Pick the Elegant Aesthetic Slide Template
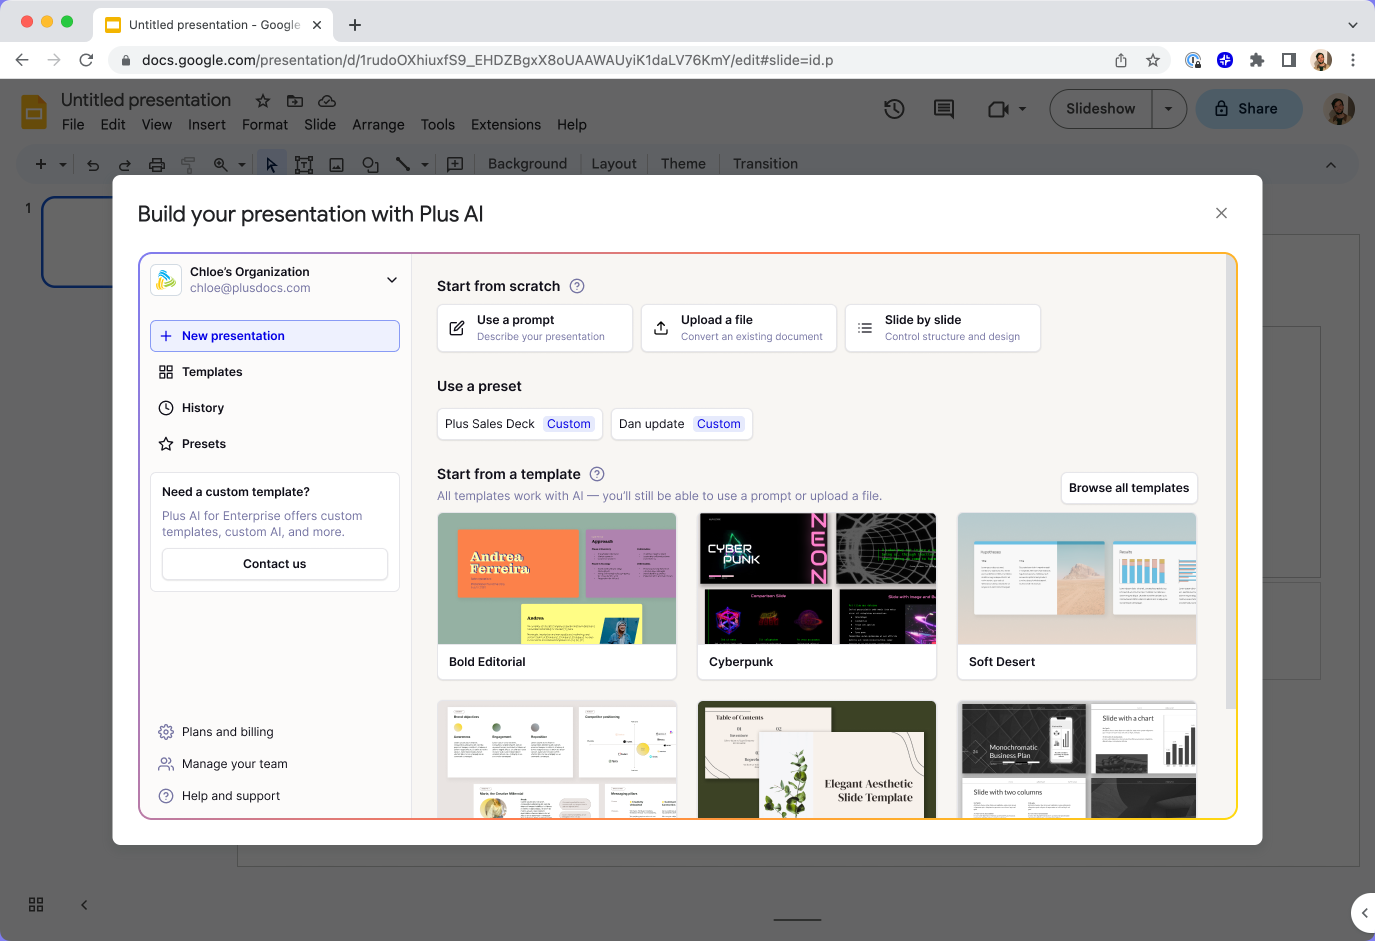 pyautogui.click(x=817, y=759)
